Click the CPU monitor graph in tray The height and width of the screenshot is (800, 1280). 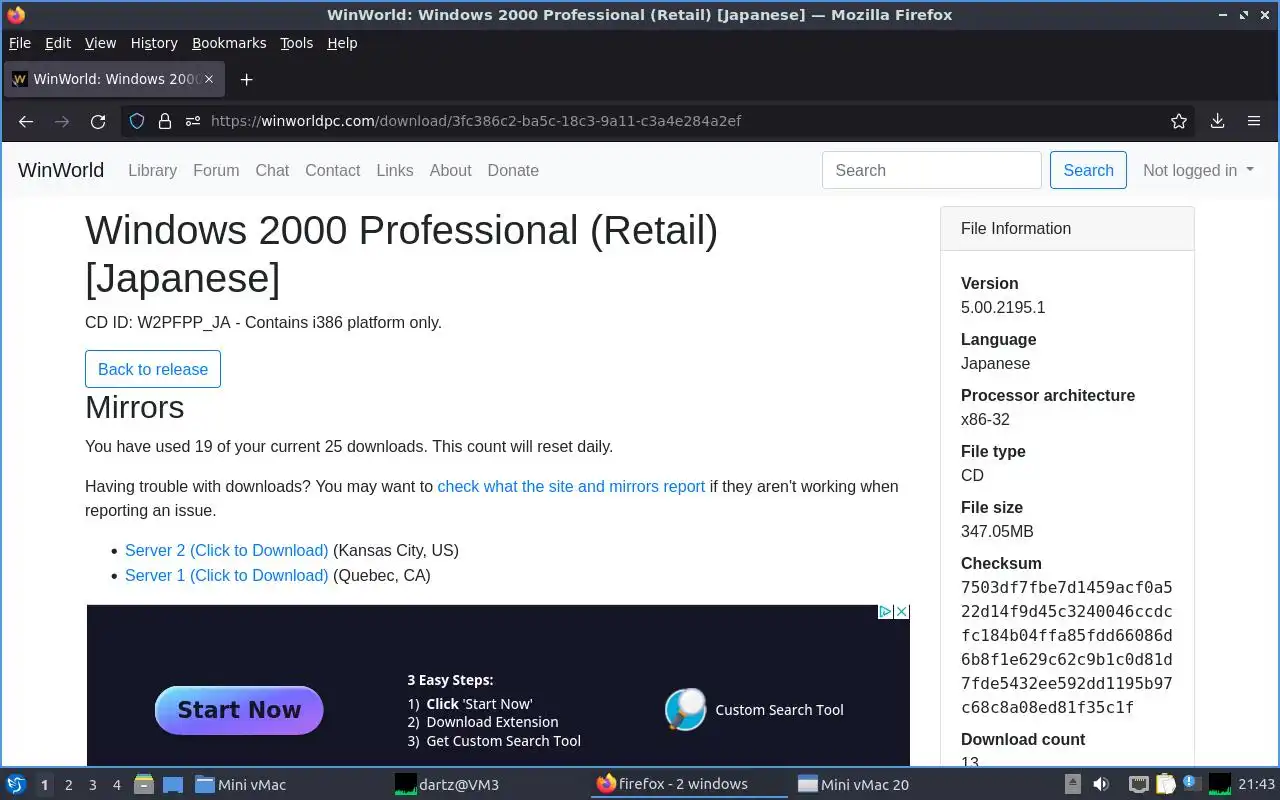coord(1220,784)
